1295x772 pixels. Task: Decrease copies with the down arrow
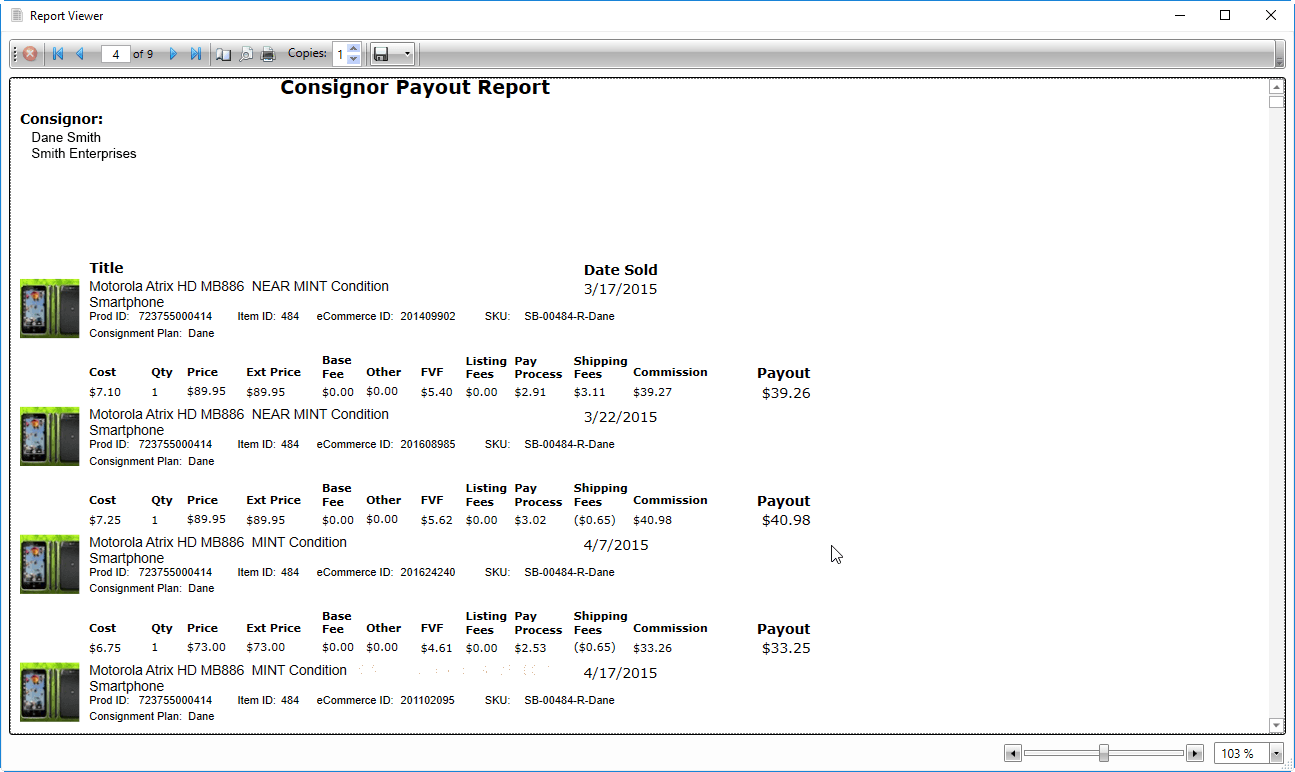click(353, 60)
